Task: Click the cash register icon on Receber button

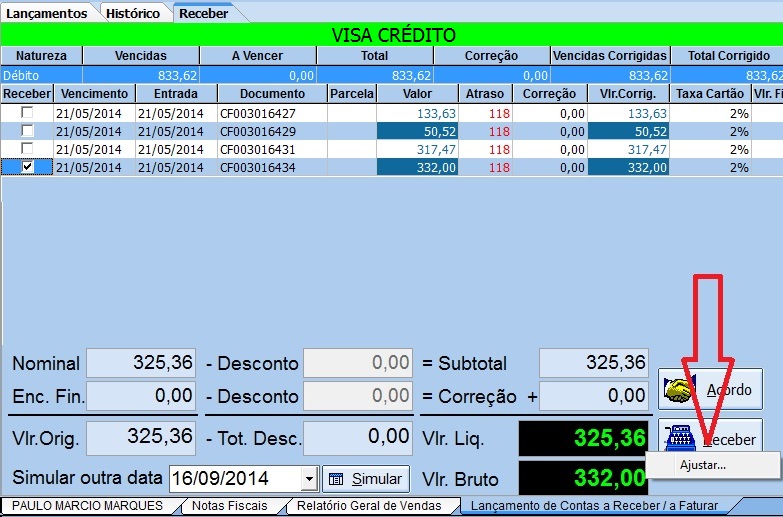Action: 680,438
